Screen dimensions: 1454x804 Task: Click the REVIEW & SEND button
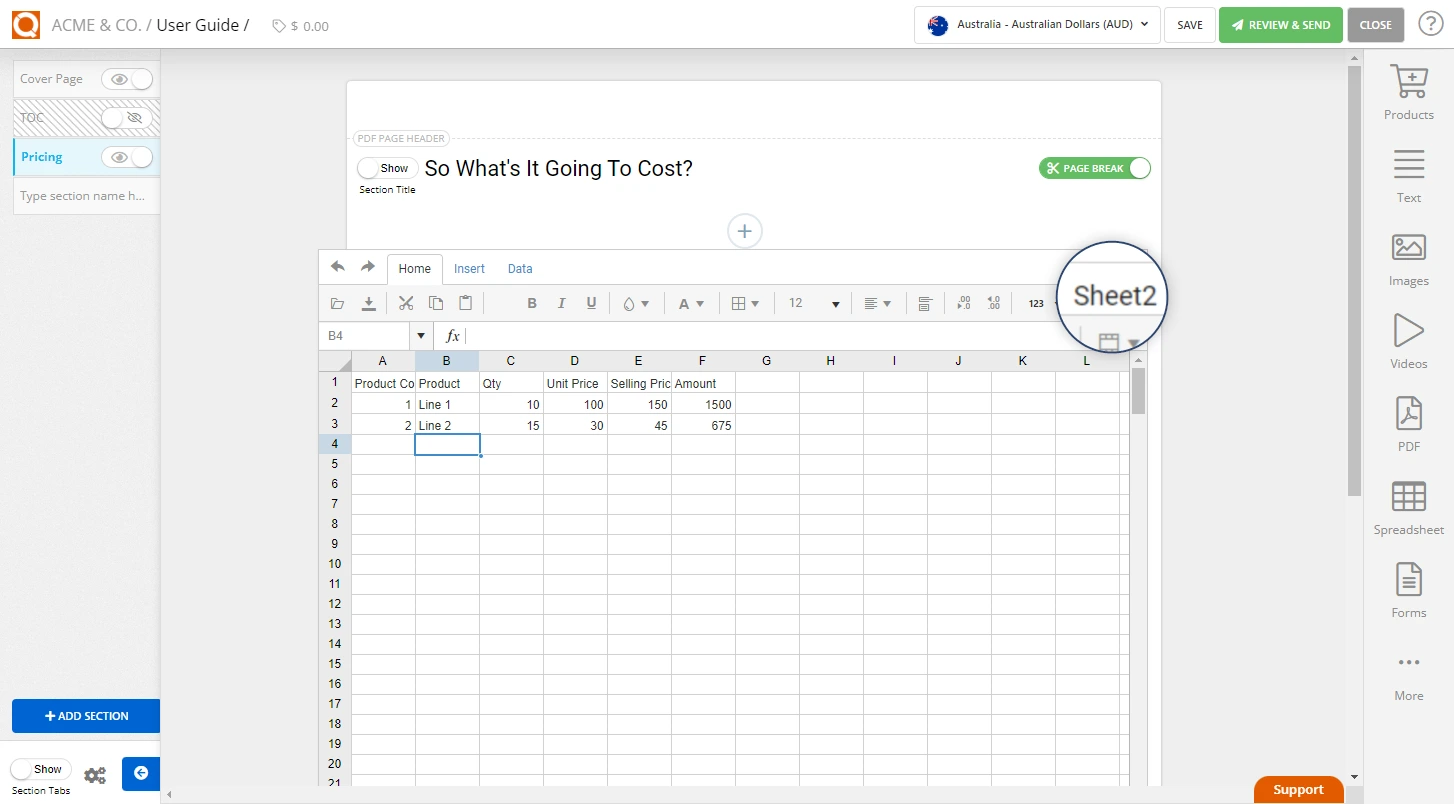tap(1280, 24)
